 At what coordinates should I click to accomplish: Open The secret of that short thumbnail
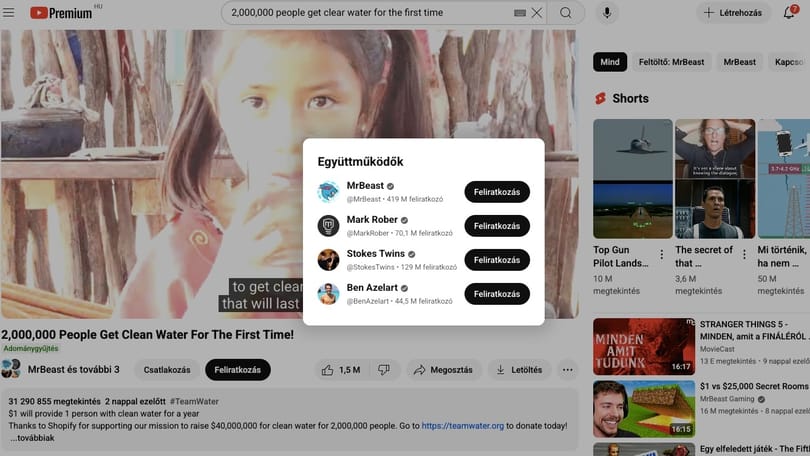[715, 179]
